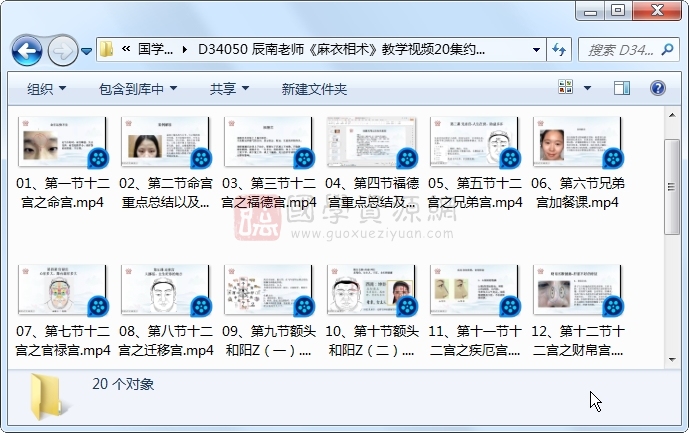Select video thumbnail 12、第十二节十二宫之财帛宫

pos(577,290)
